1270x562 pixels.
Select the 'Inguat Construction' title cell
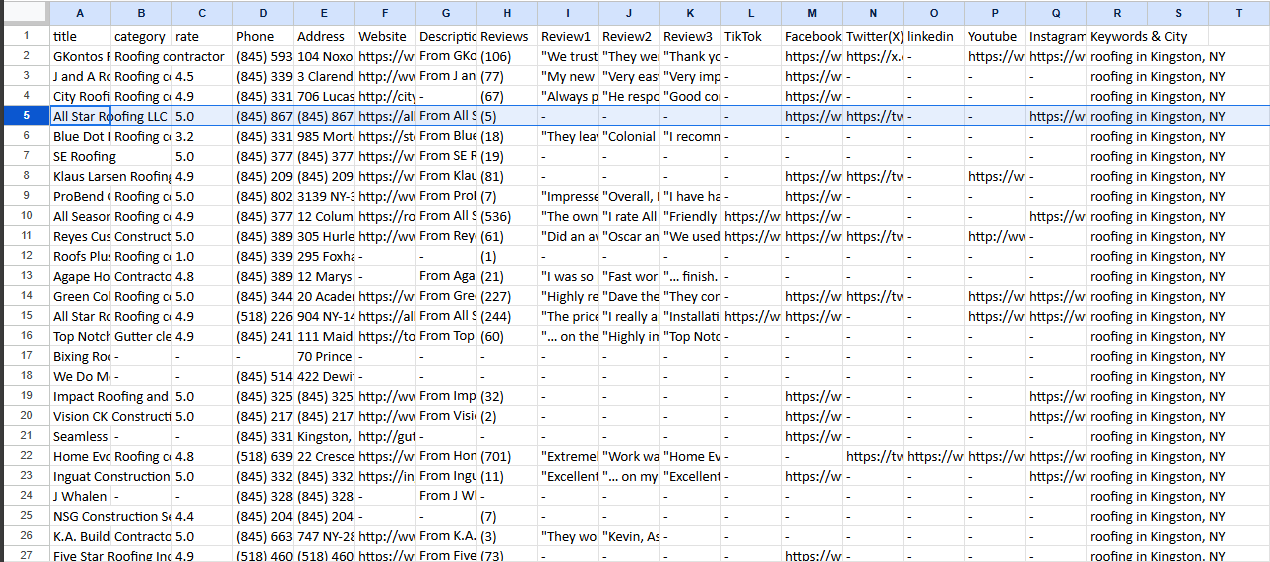tap(80, 476)
